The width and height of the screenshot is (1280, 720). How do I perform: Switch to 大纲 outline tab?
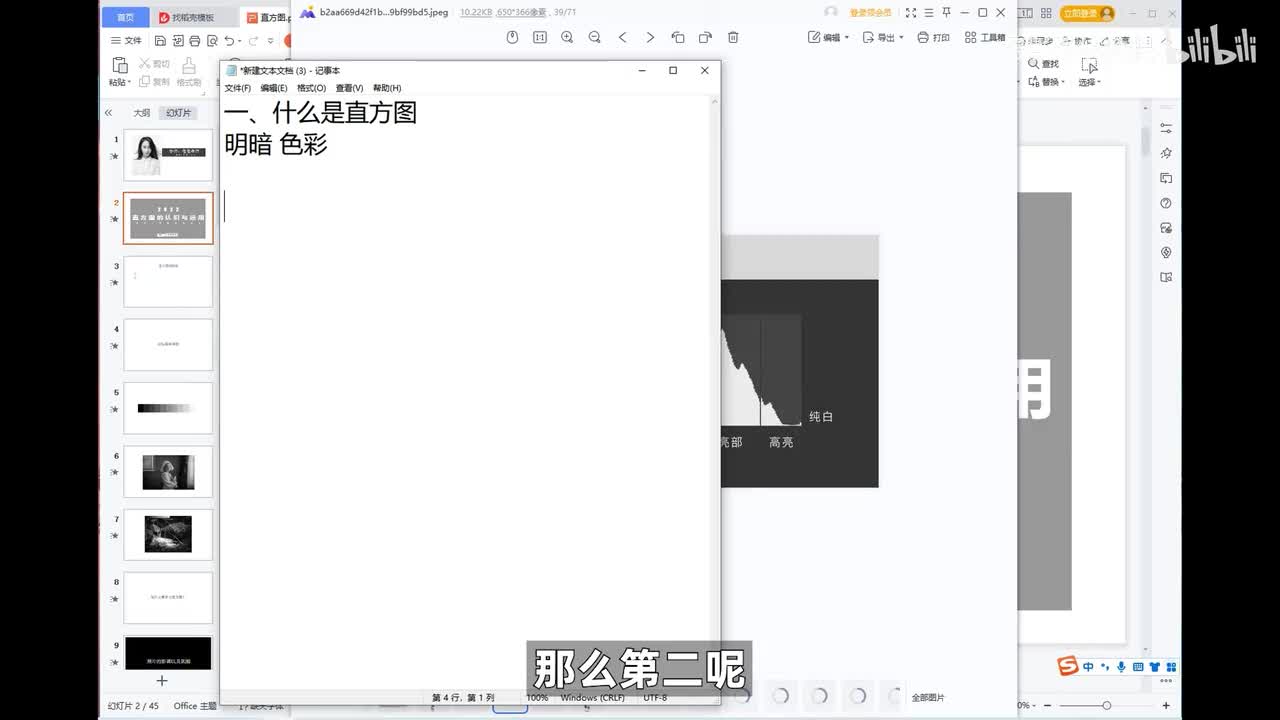[142, 113]
